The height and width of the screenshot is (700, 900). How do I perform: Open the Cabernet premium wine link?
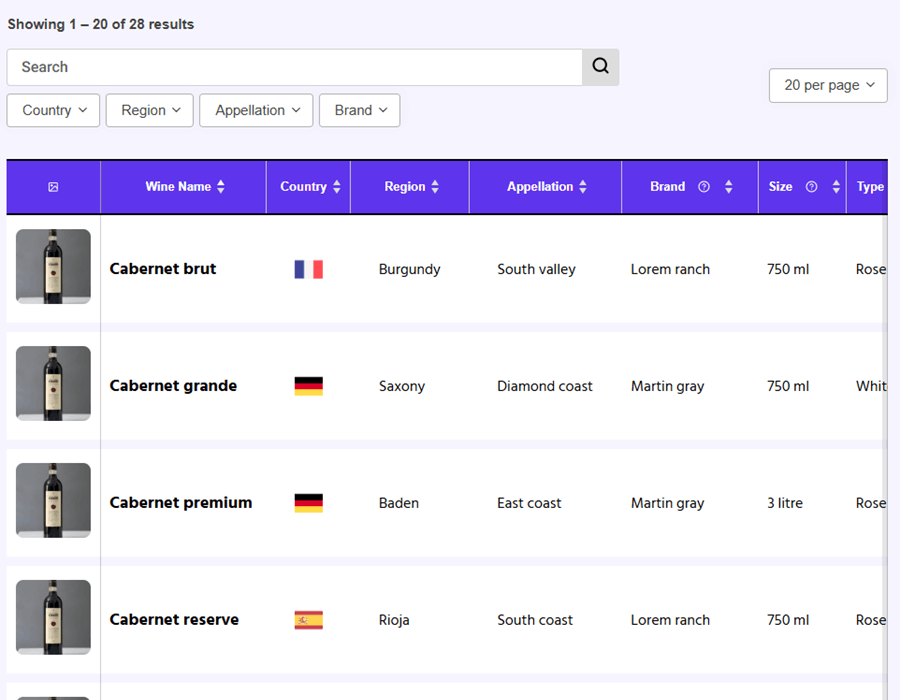coord(181,503)
